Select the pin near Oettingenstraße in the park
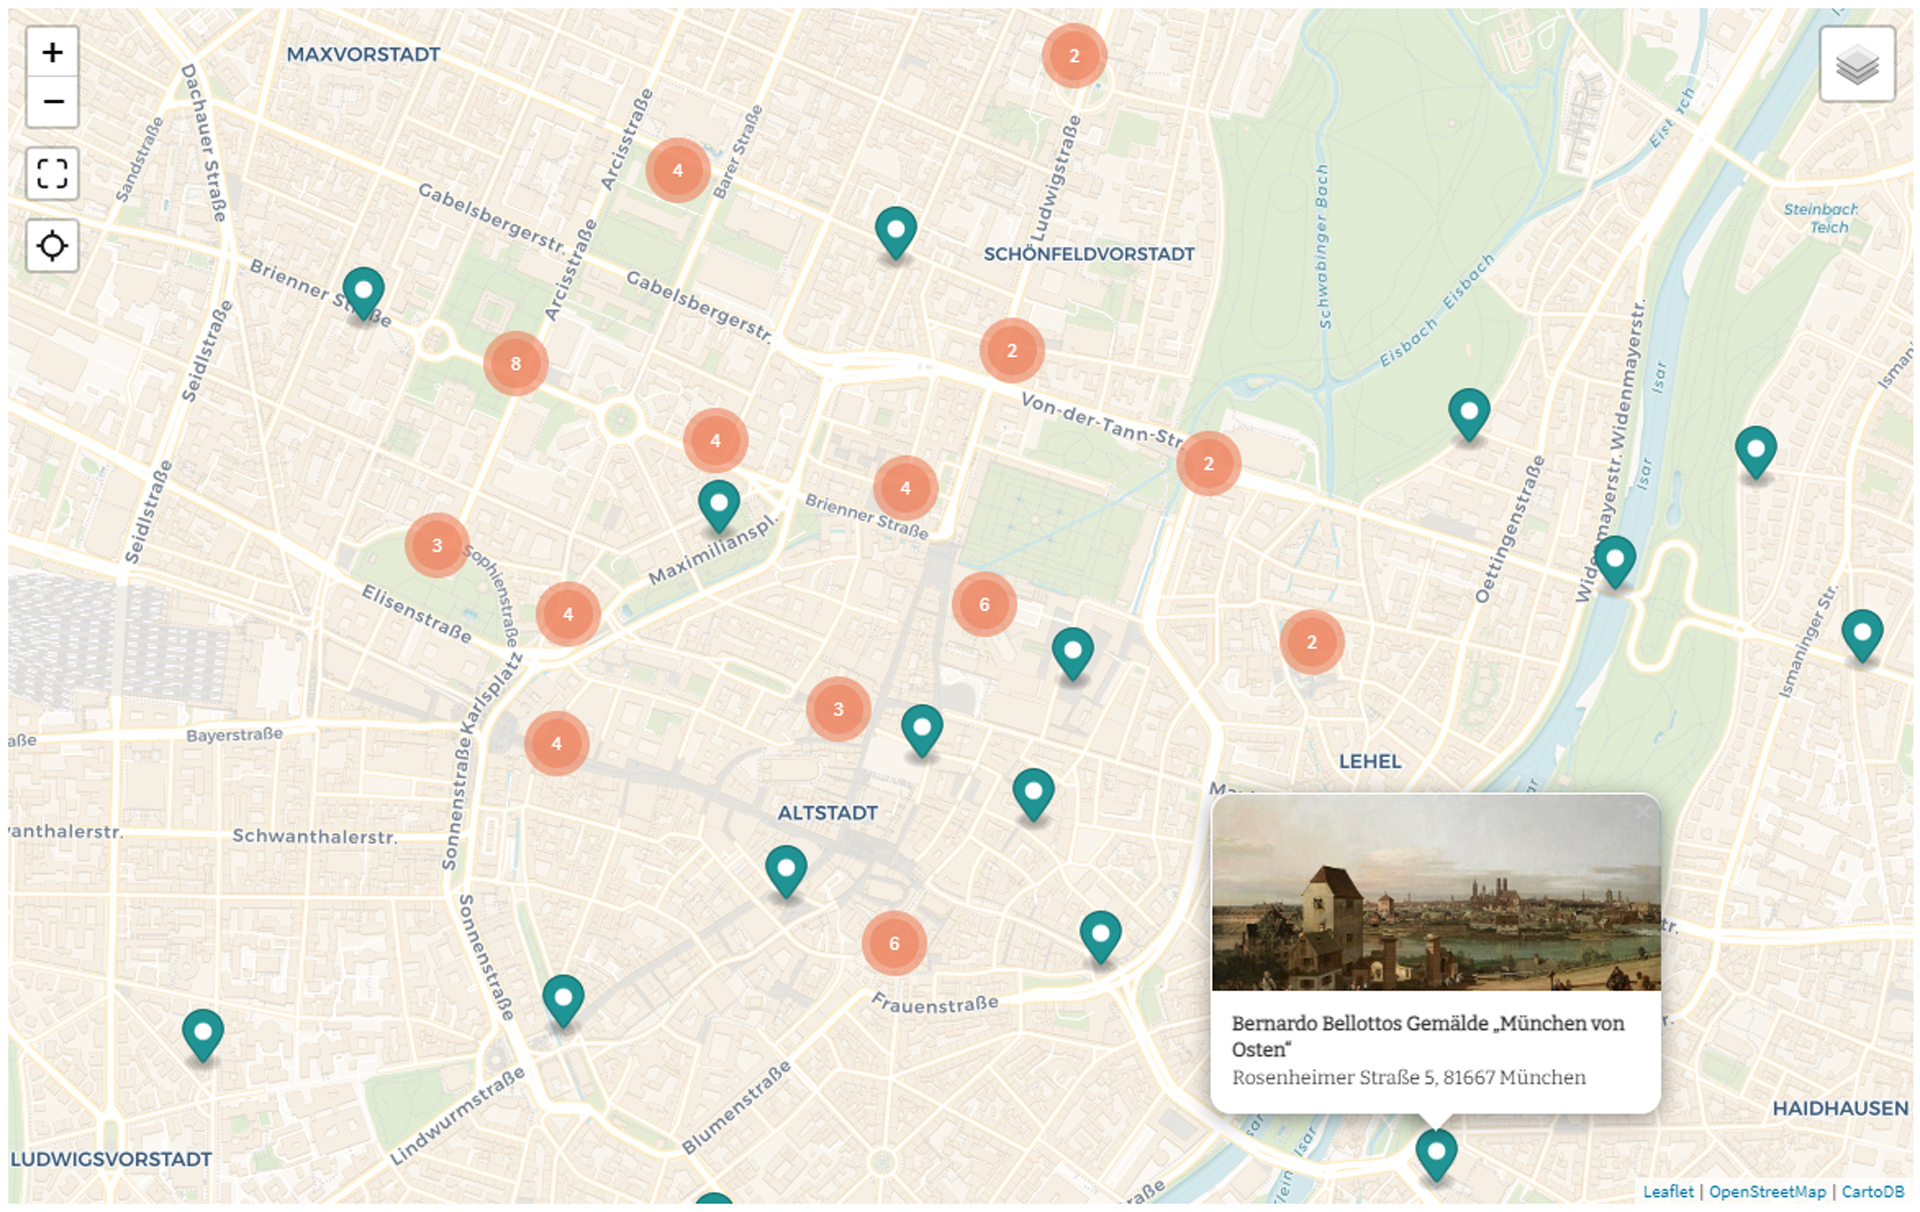 [x=1469, y=415]
